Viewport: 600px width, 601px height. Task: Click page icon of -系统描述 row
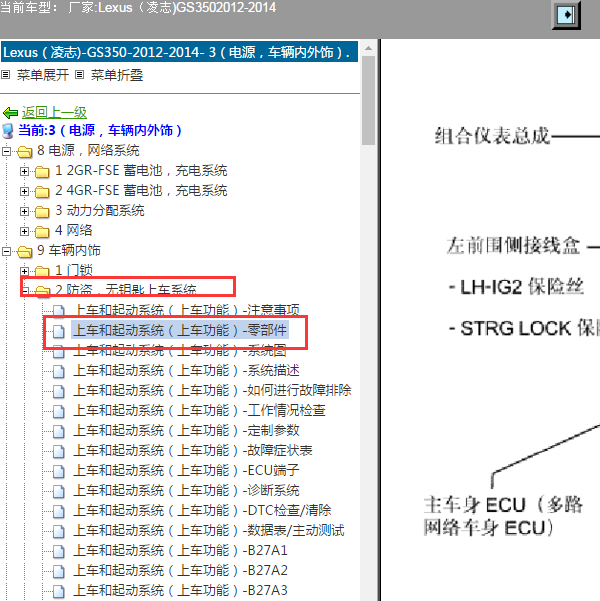(59, 371)
